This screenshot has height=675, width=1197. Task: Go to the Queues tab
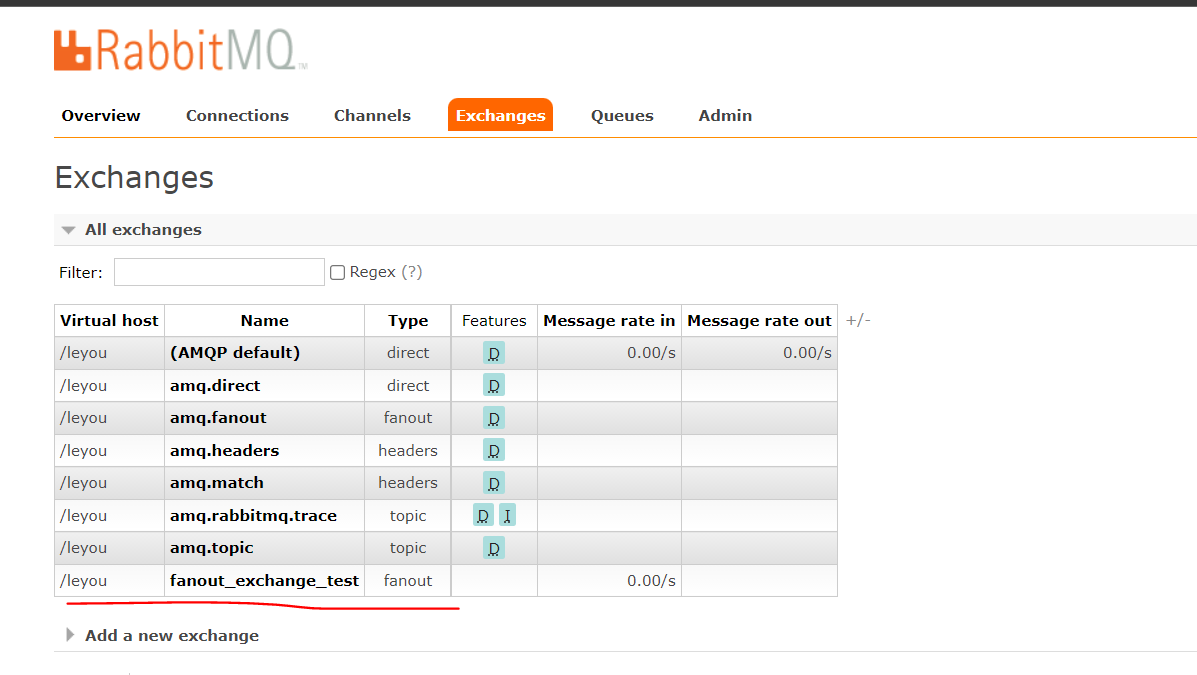click(x=622, y=115)
